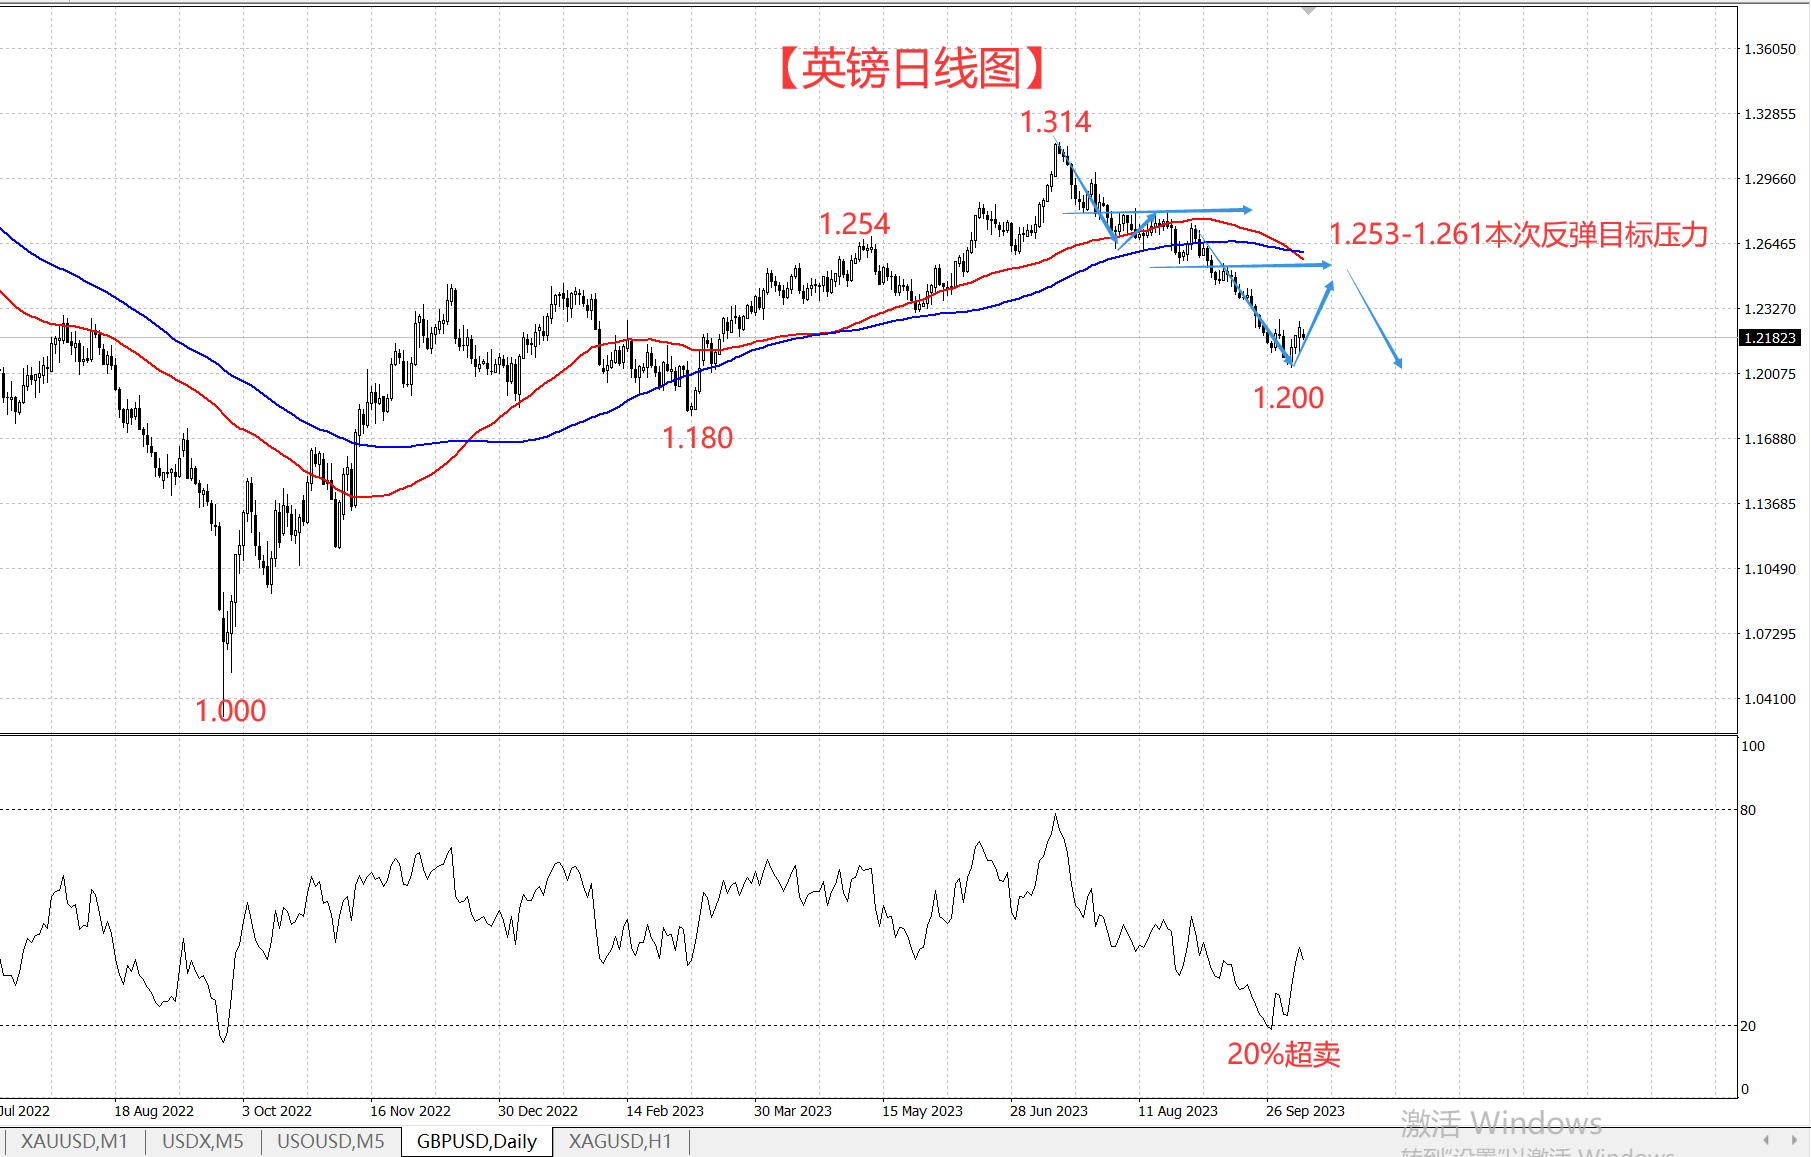Switch to the XAUUSD,M1 chart tab

[74, 1141]
